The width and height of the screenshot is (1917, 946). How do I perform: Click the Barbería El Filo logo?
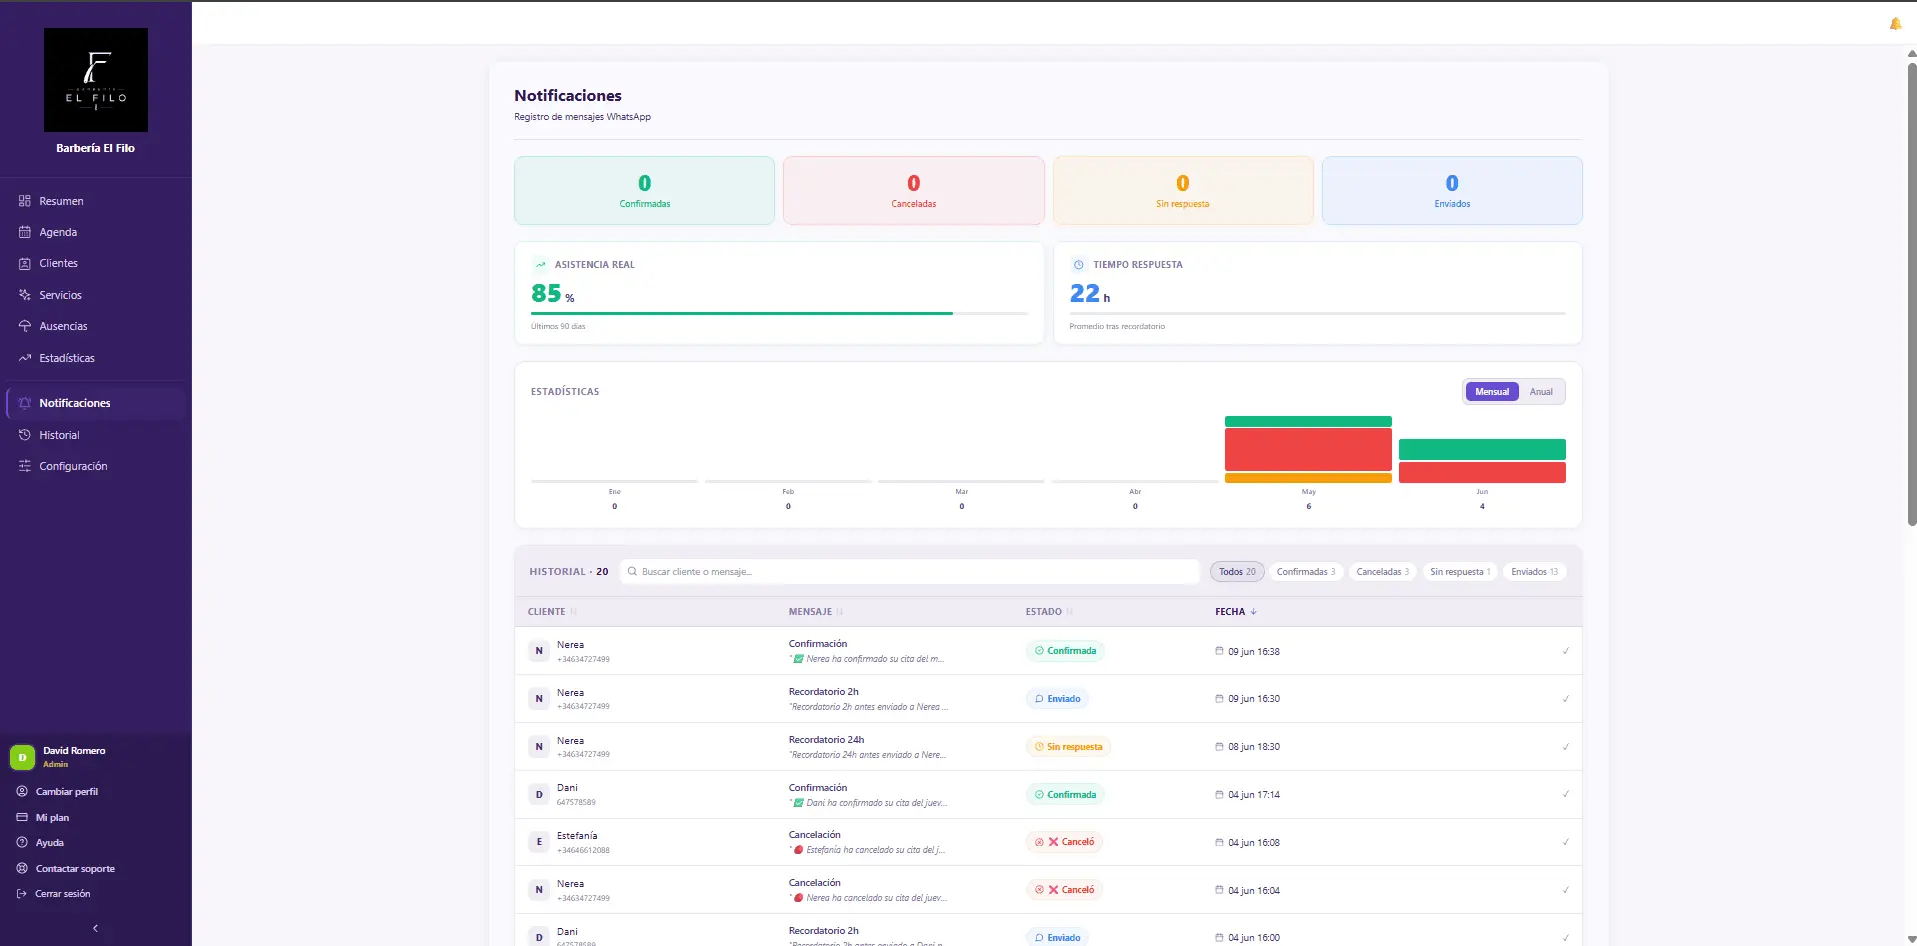96,80
